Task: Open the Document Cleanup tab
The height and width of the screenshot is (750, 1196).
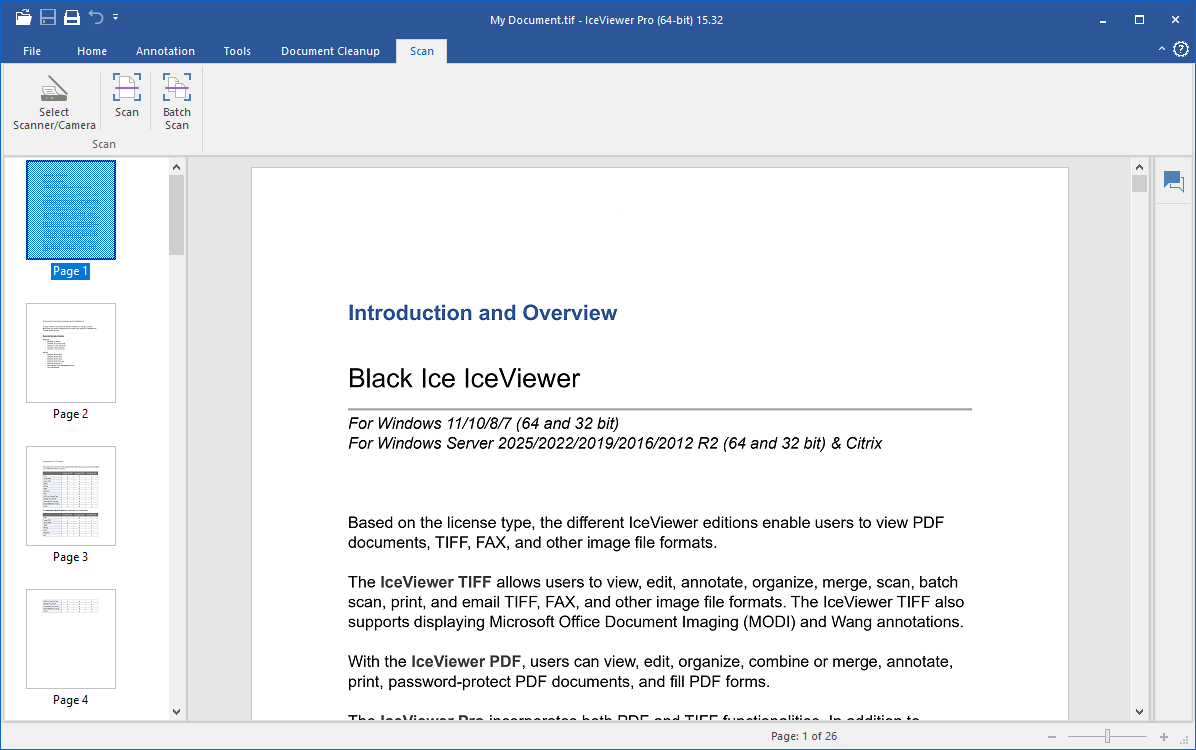Action: (x=330, y=51)
